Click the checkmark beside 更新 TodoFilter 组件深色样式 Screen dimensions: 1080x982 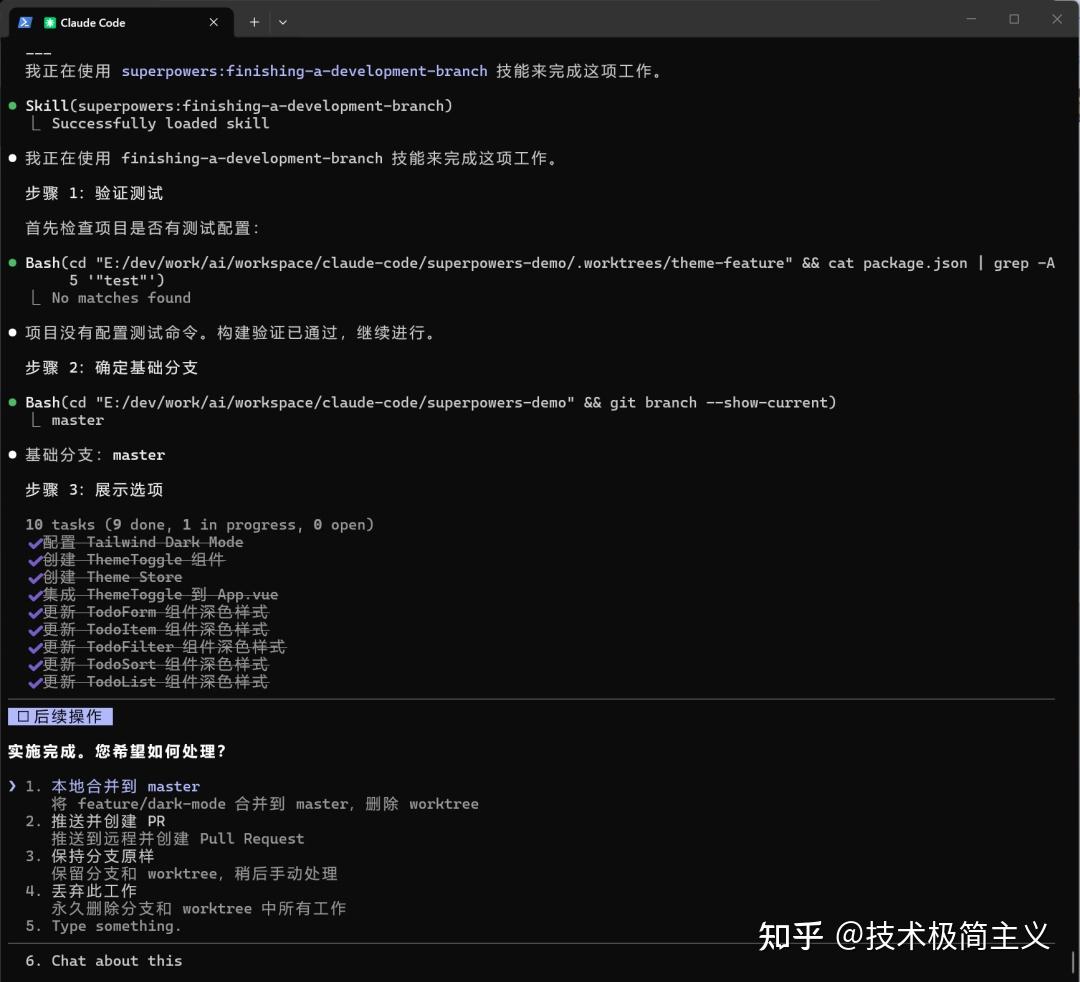coord(34,647)
